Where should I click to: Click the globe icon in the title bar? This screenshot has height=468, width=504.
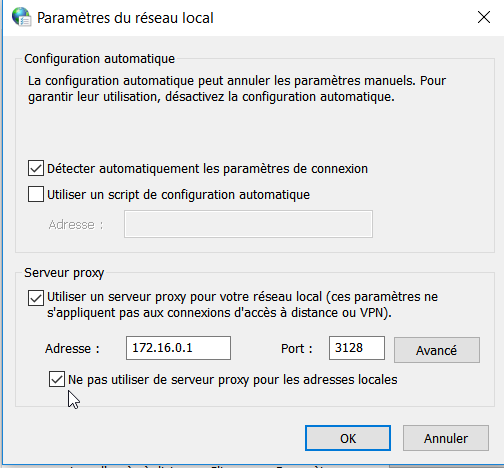[21, 17]
